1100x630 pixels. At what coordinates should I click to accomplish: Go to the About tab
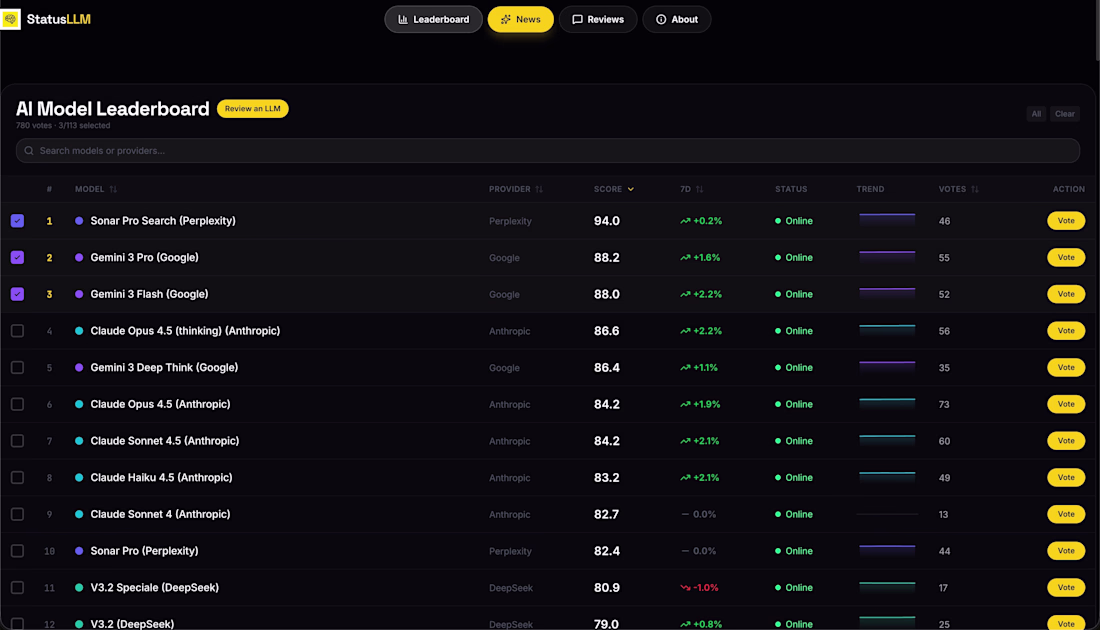(677, 20)
